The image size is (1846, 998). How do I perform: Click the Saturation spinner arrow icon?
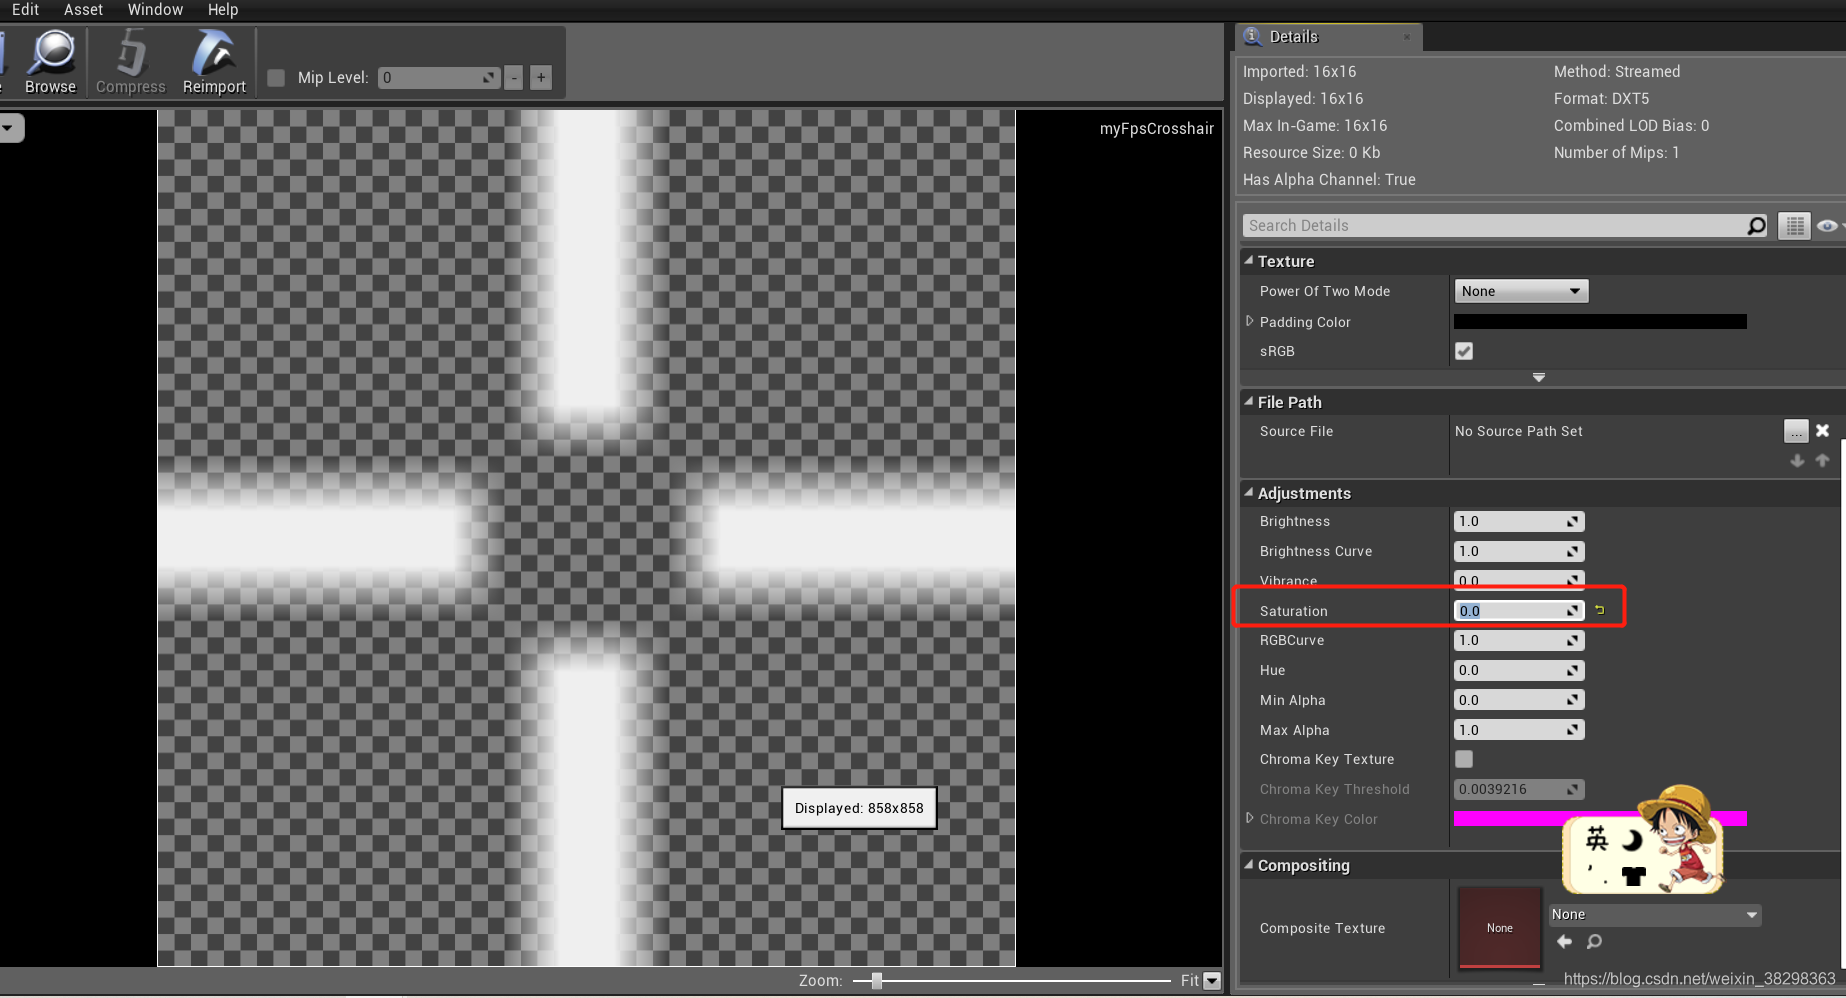click(x=1573, y=610)
